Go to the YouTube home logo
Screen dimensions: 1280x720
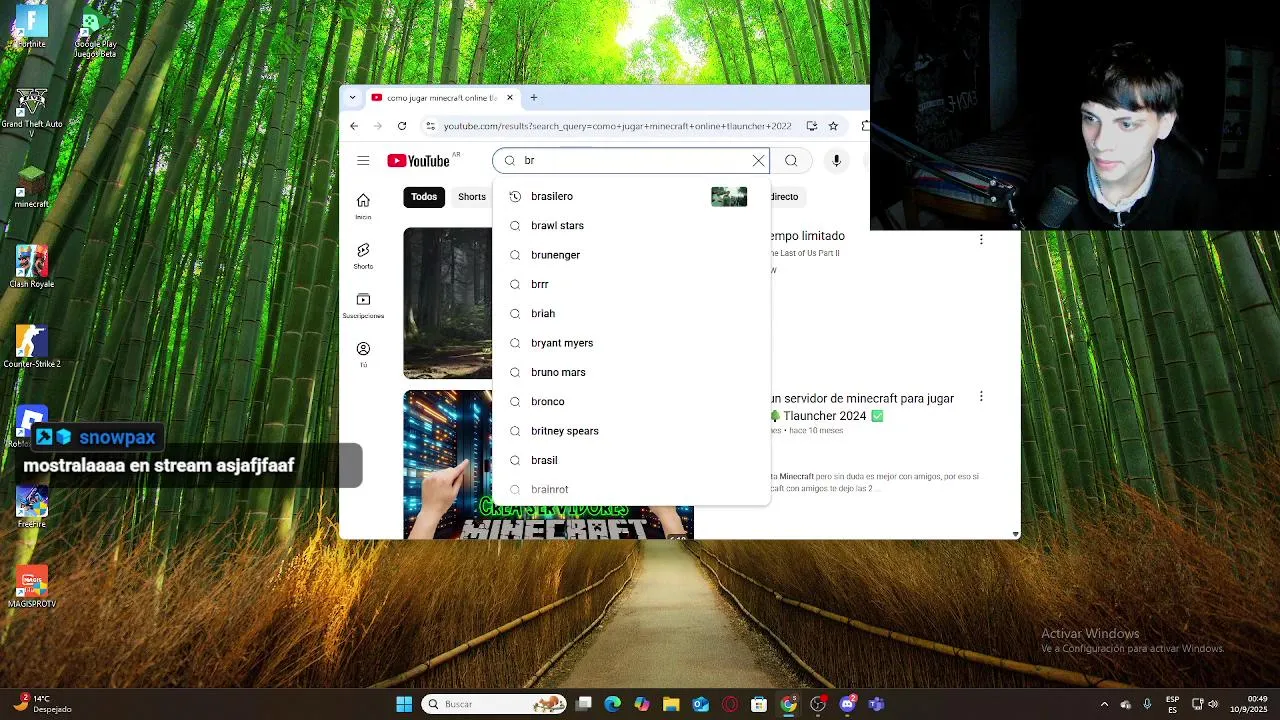click(x=418, y=161)
